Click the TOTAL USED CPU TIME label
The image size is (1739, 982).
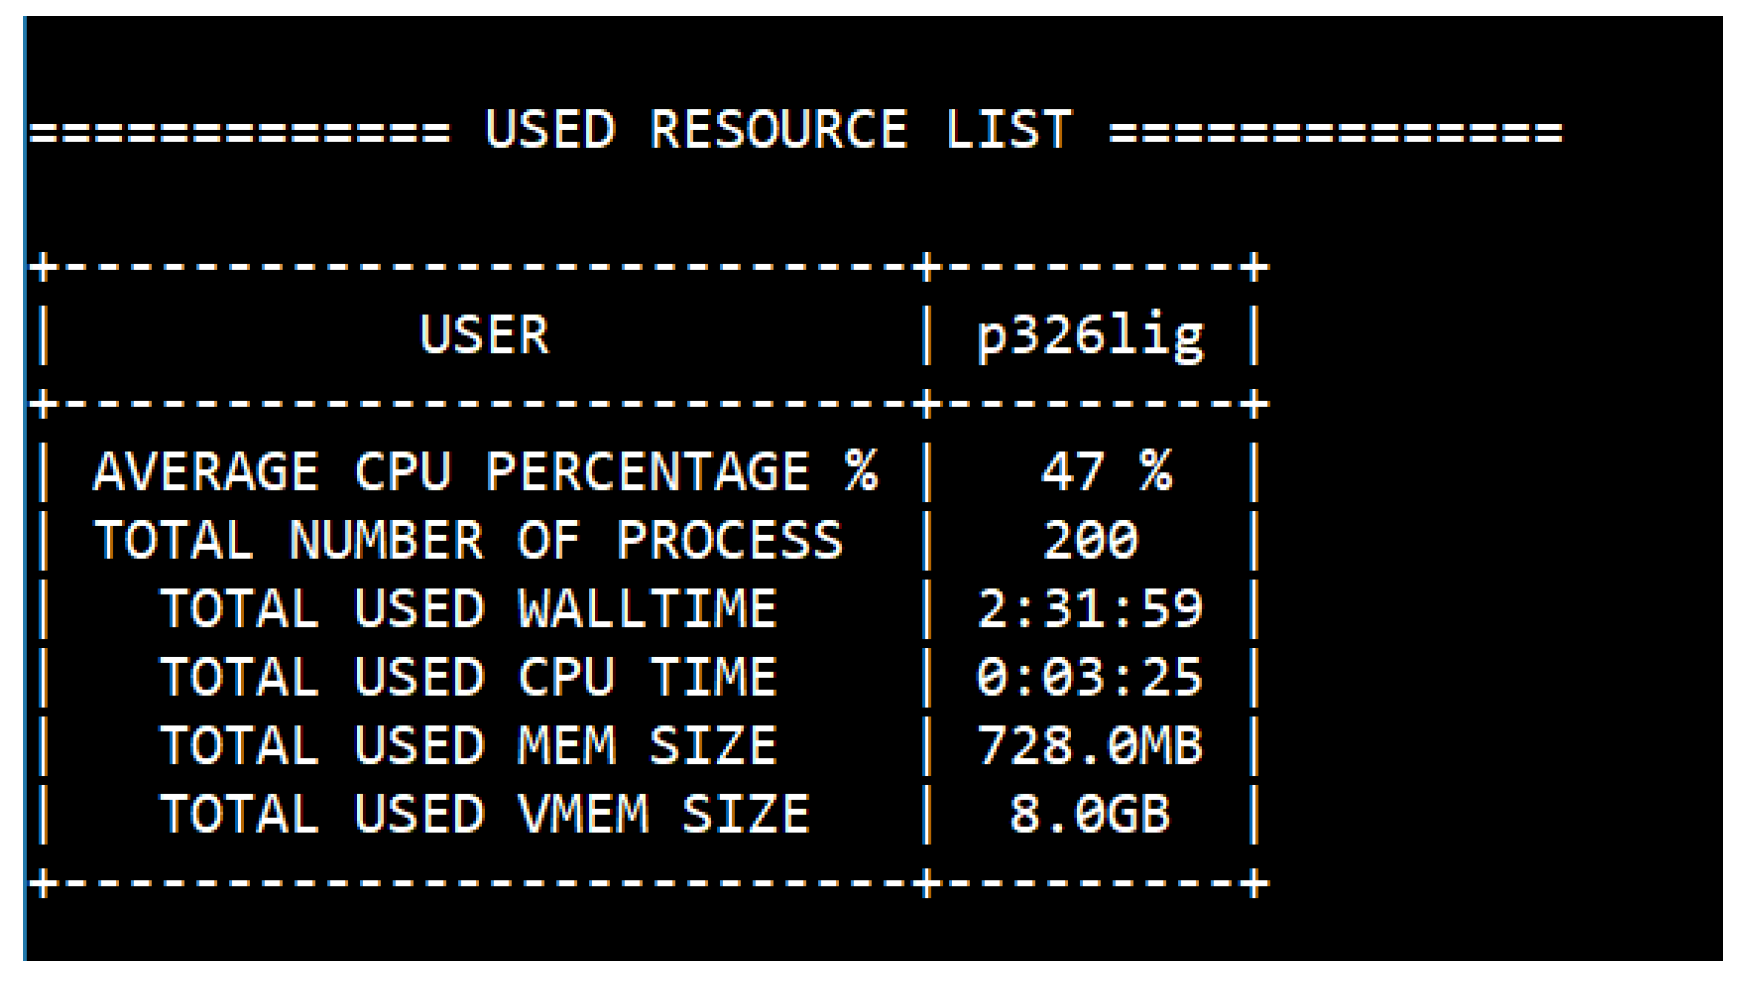(x=468, y=678)
